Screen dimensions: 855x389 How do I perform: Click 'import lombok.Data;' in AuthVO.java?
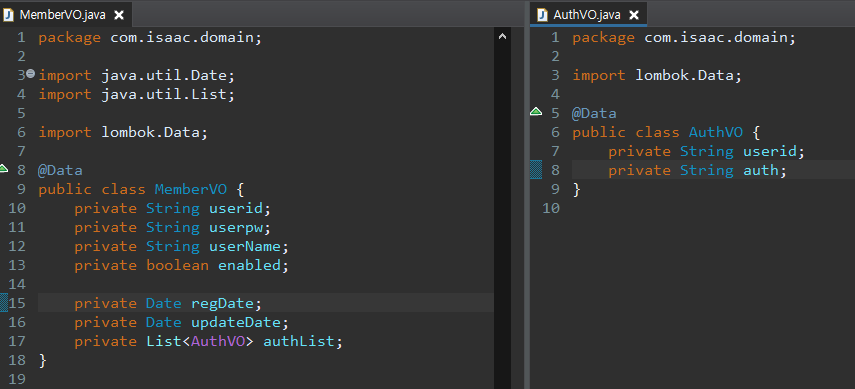pos(657,75)
